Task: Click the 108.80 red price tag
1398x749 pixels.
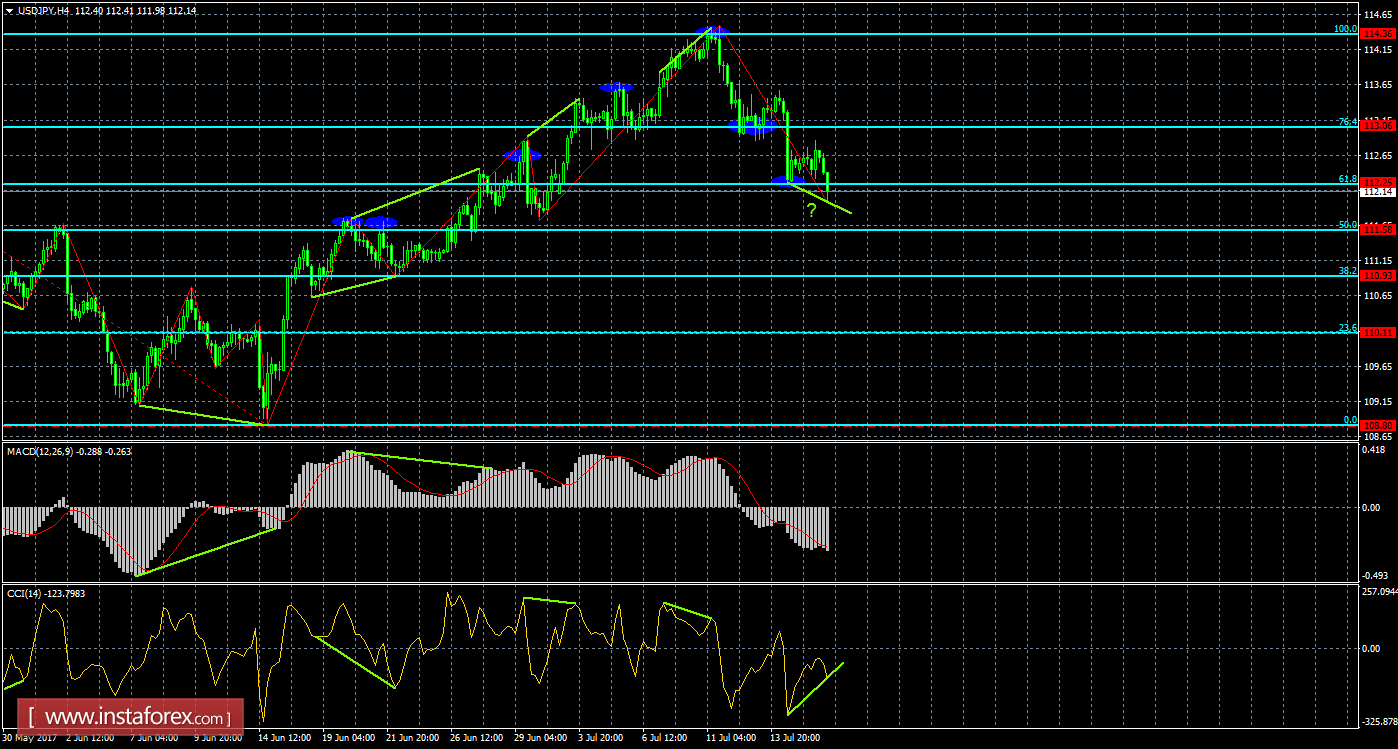Action: tap(1379, 425)
